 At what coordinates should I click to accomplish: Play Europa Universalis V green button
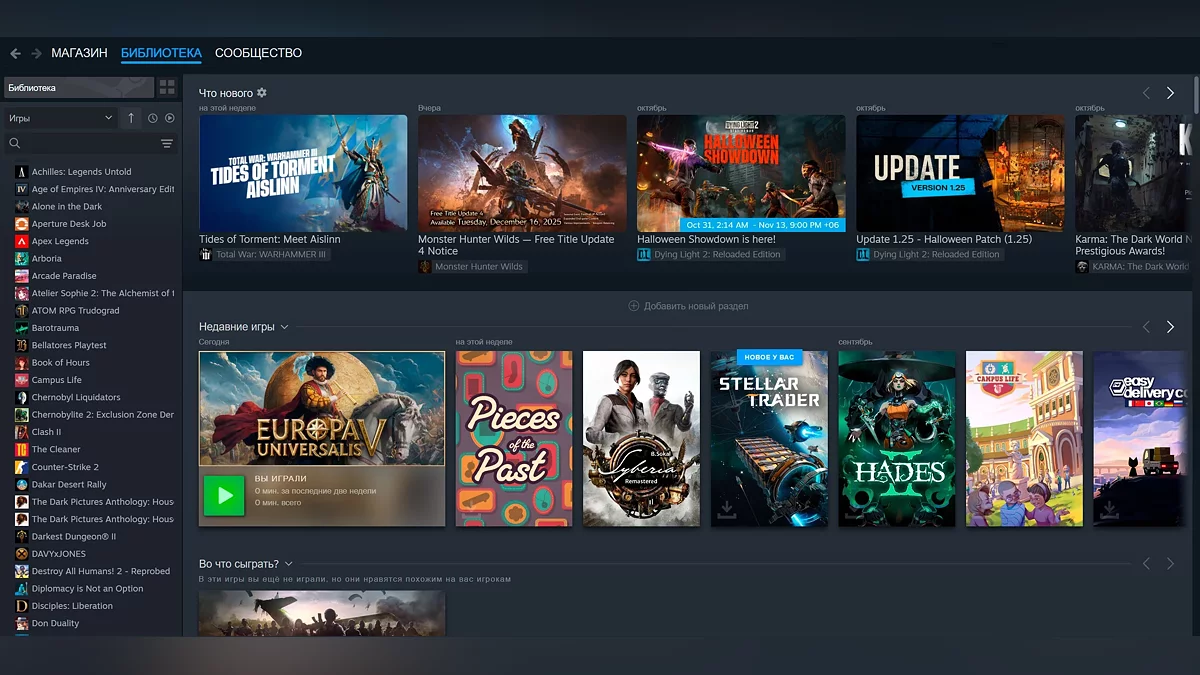(x=224, y=495)
